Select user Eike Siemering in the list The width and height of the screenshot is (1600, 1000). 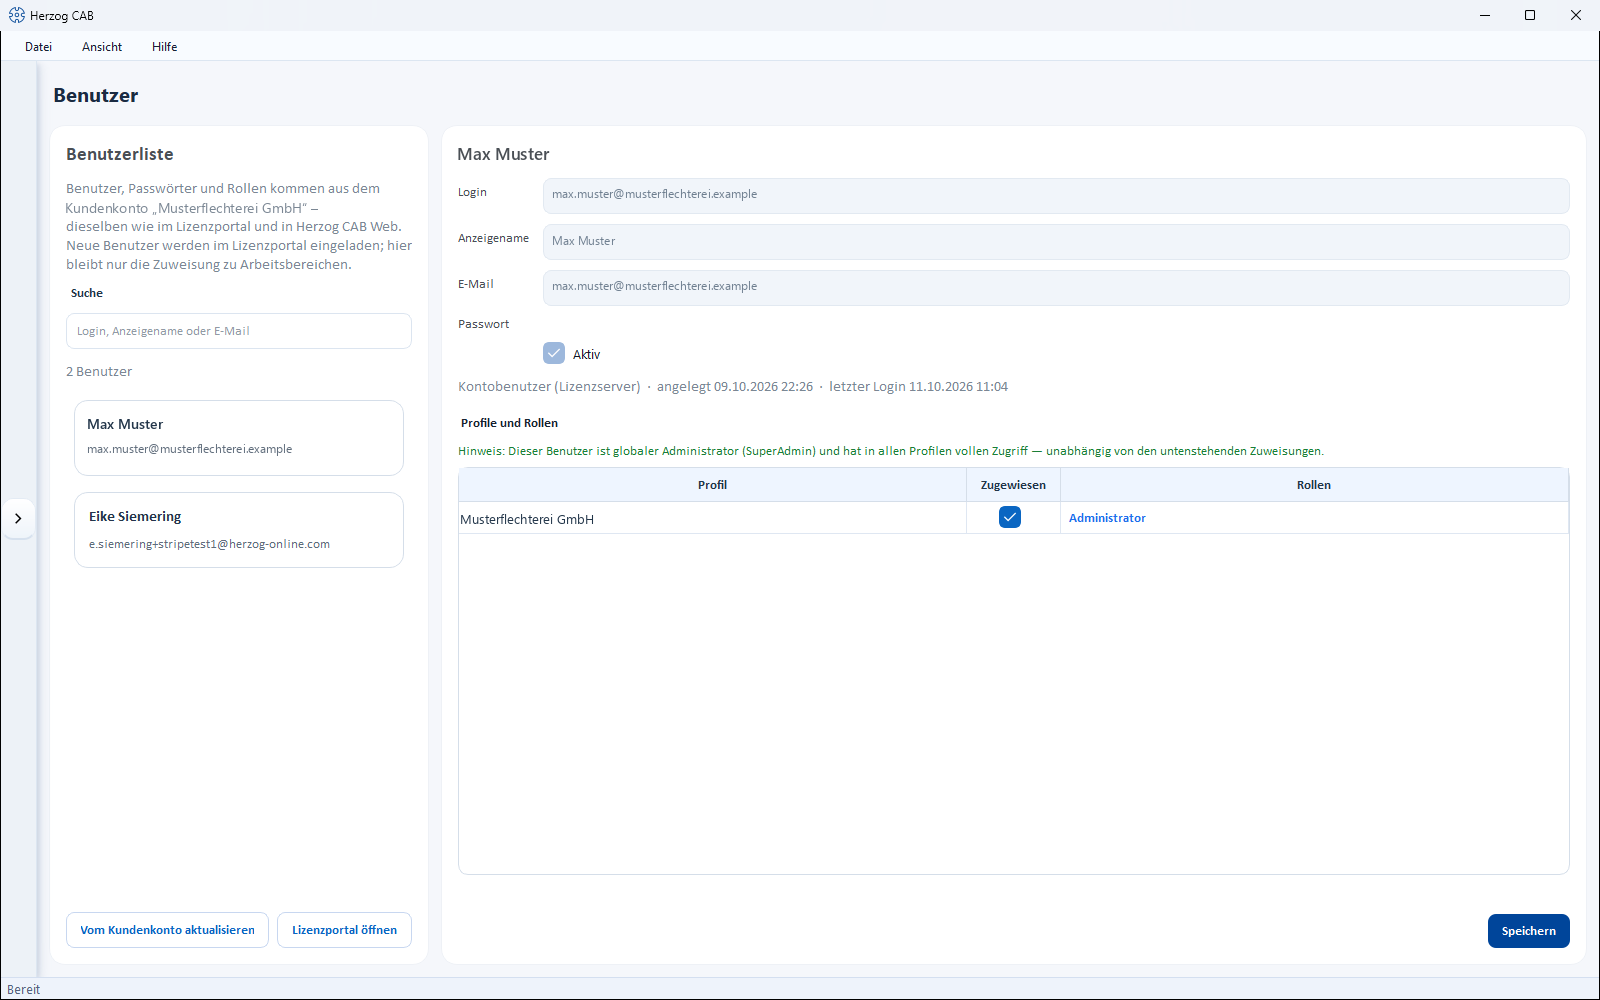(x=239, y=530)
